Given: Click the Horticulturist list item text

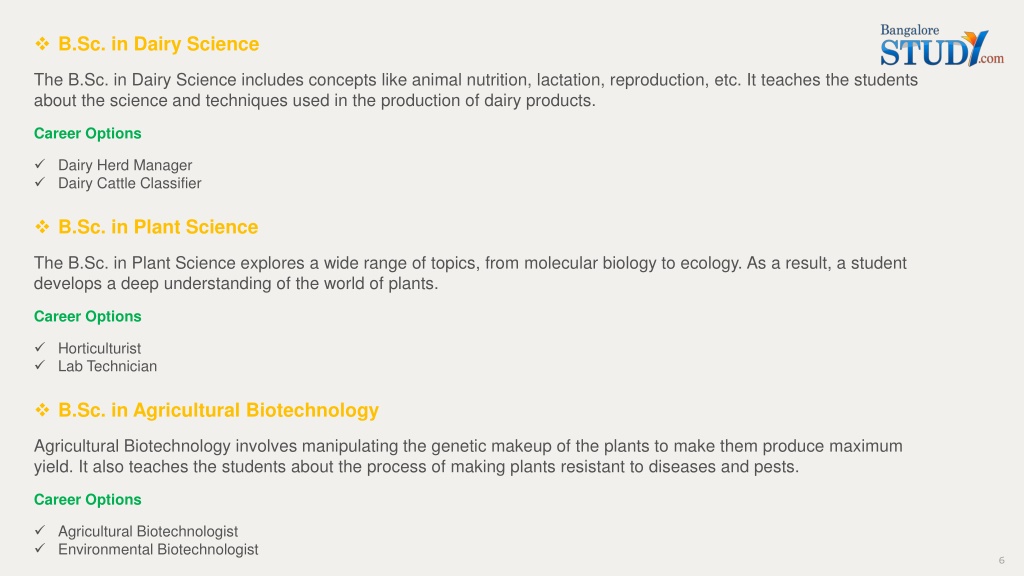Looking at the screenshot, I should [99, 348].
